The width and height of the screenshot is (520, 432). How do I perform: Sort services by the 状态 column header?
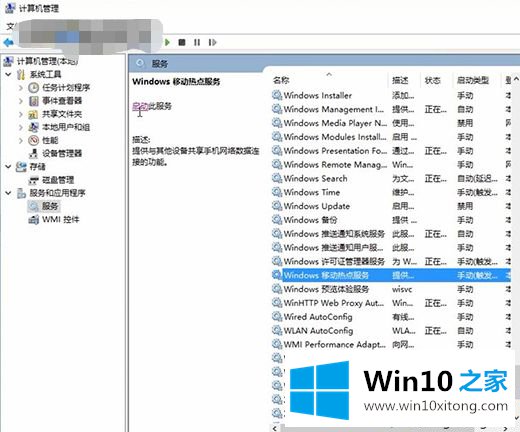tap(432, 80)
